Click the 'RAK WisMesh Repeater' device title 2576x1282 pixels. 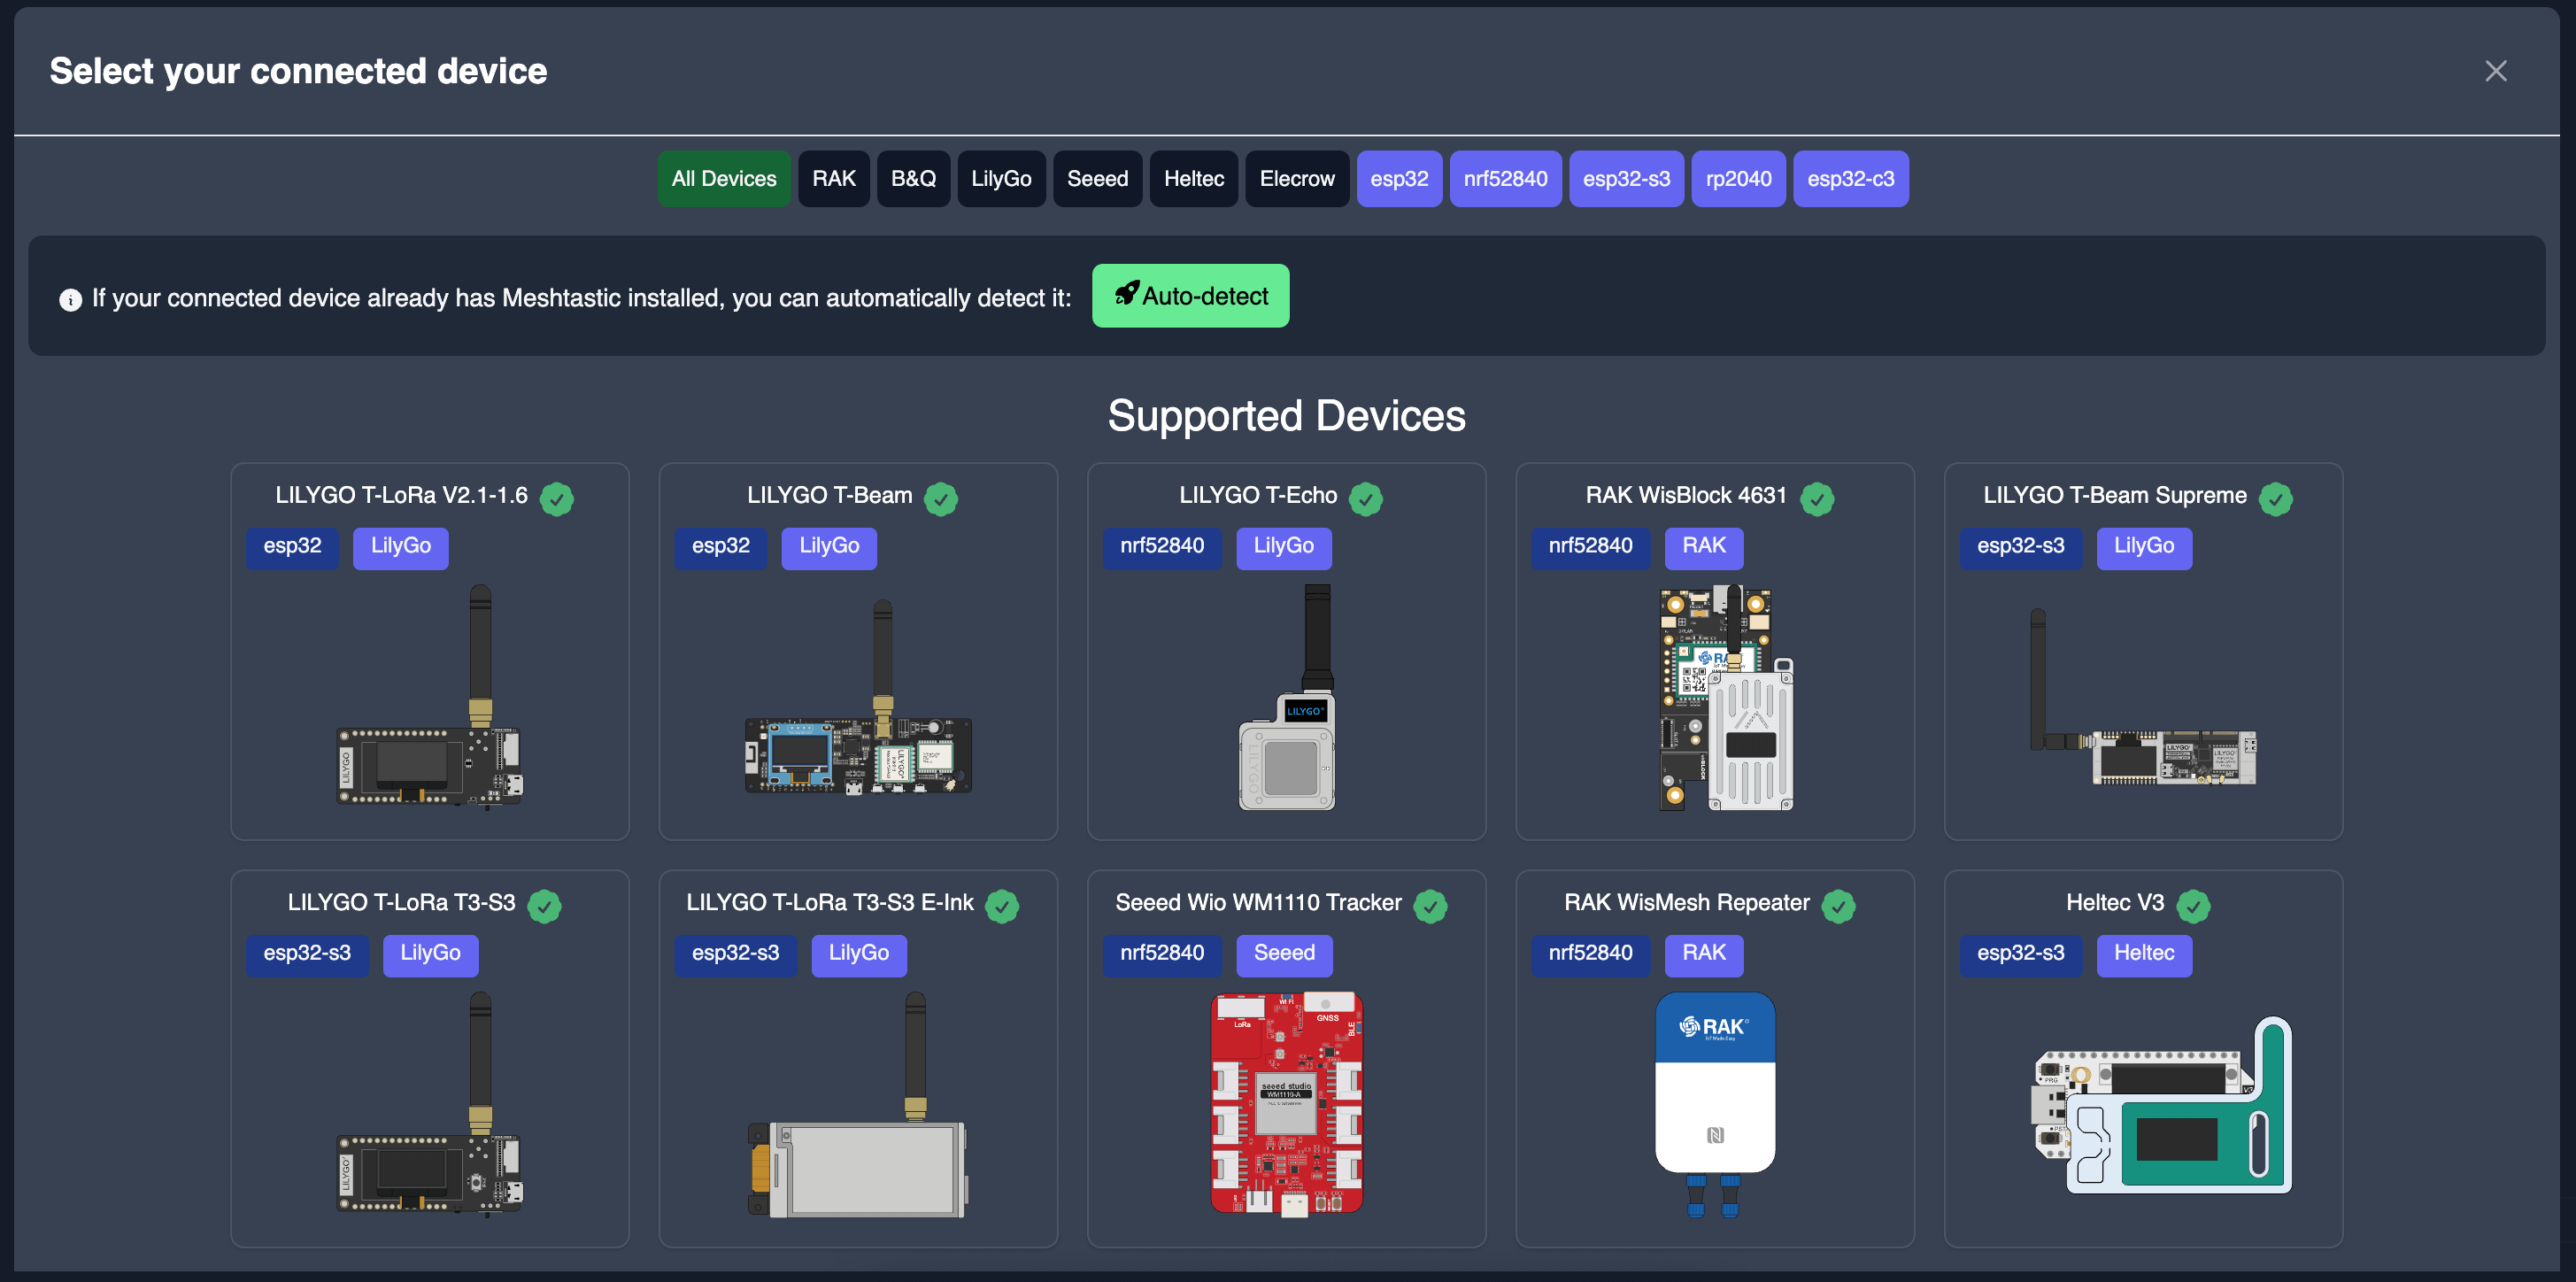(1686, 903)
